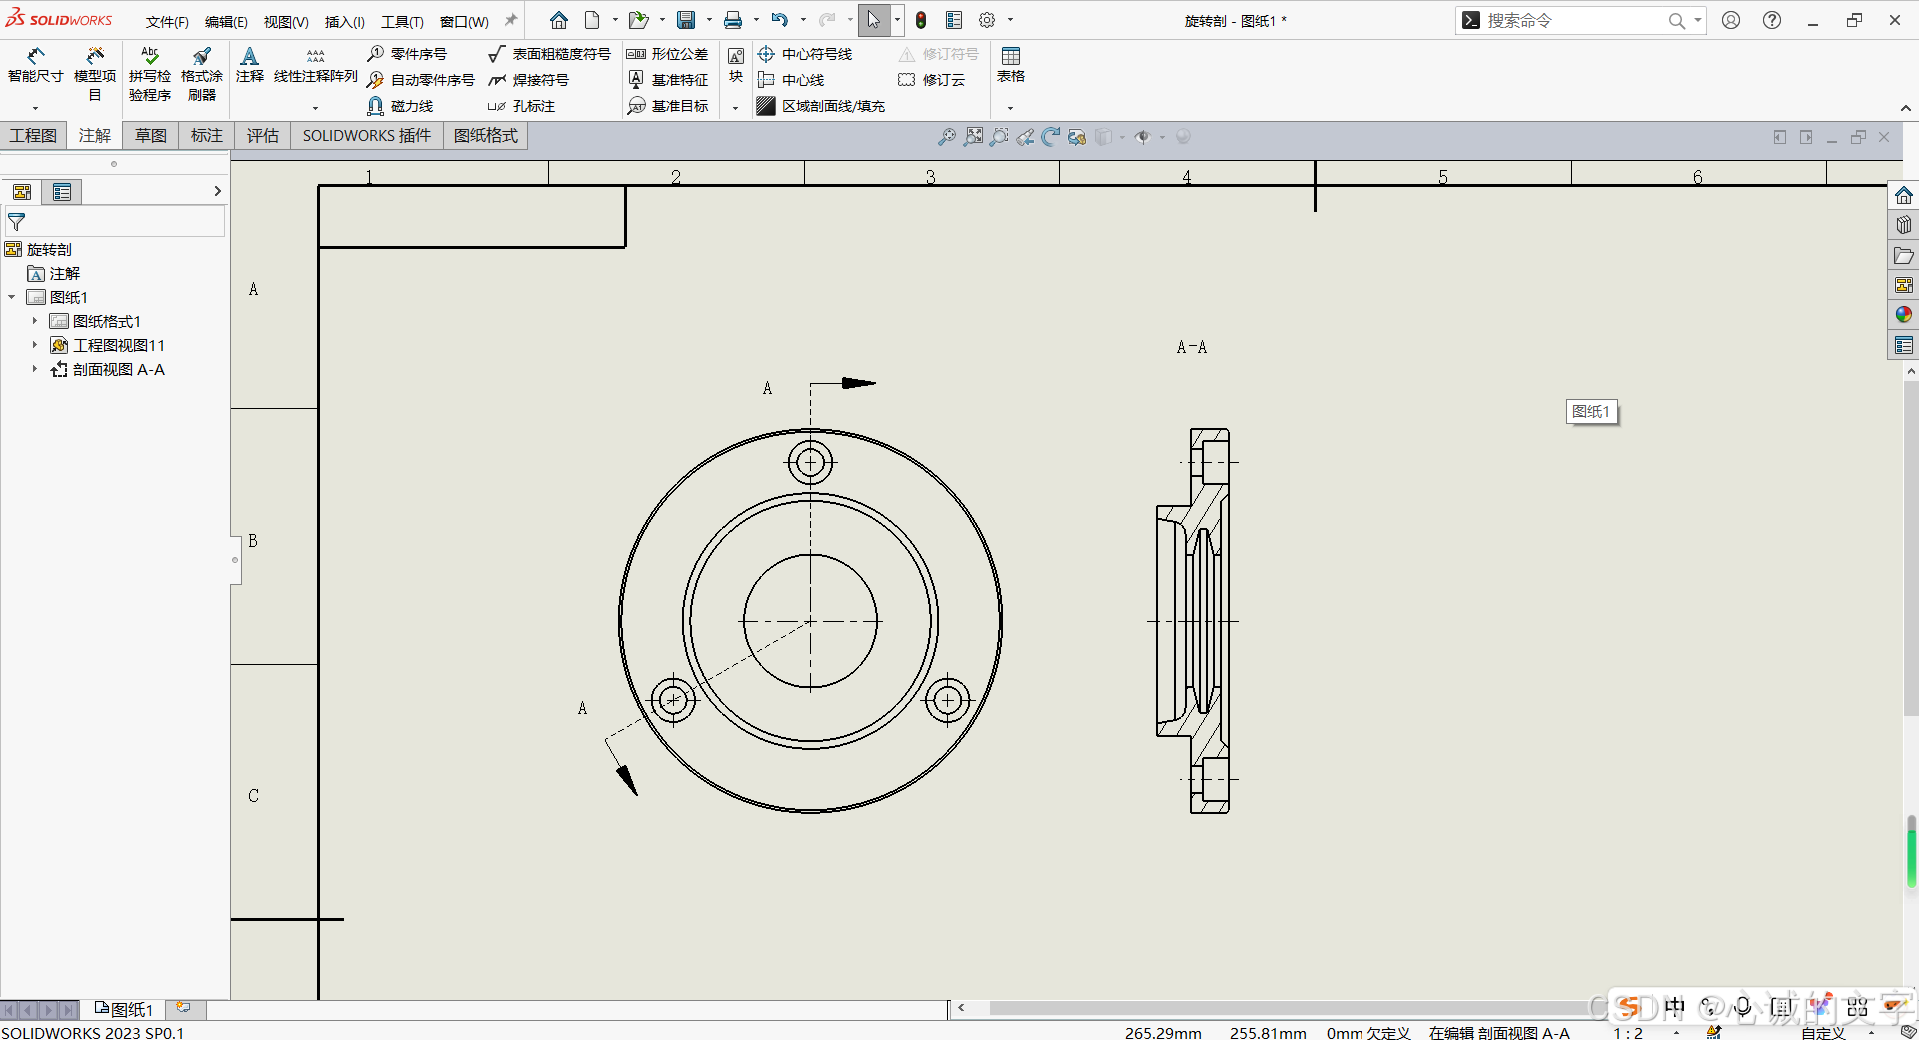The image size is (1919, 1040).
Task: Open the 工具(T) menu
Action: click(402, 21)
